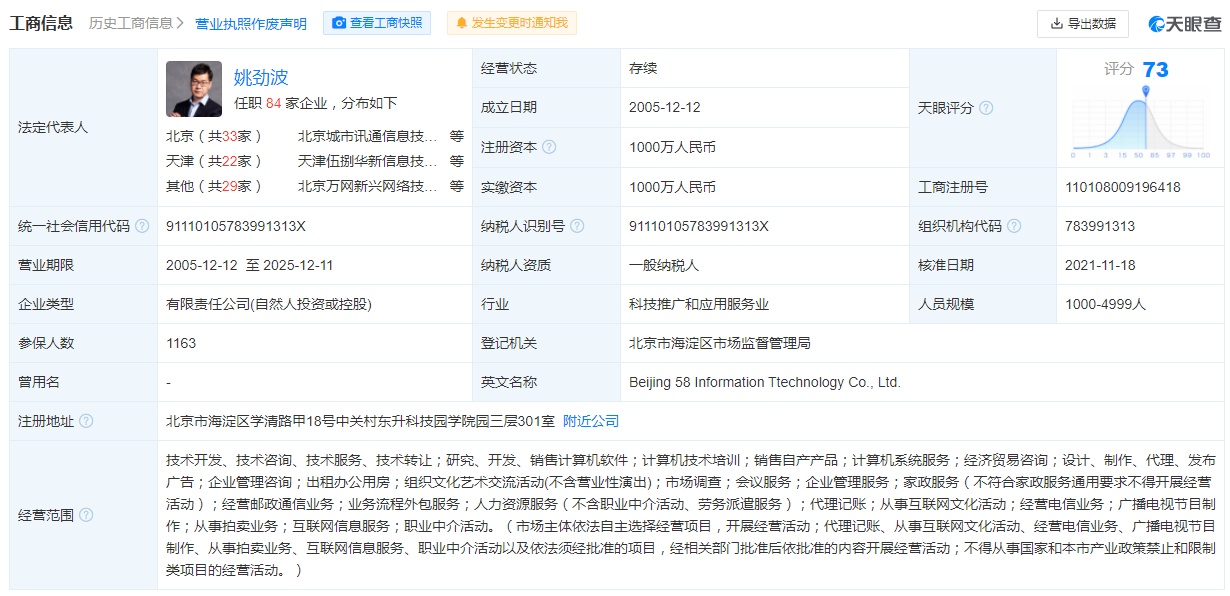Click the 发生变更时通知我 button label

pos(519,23)
